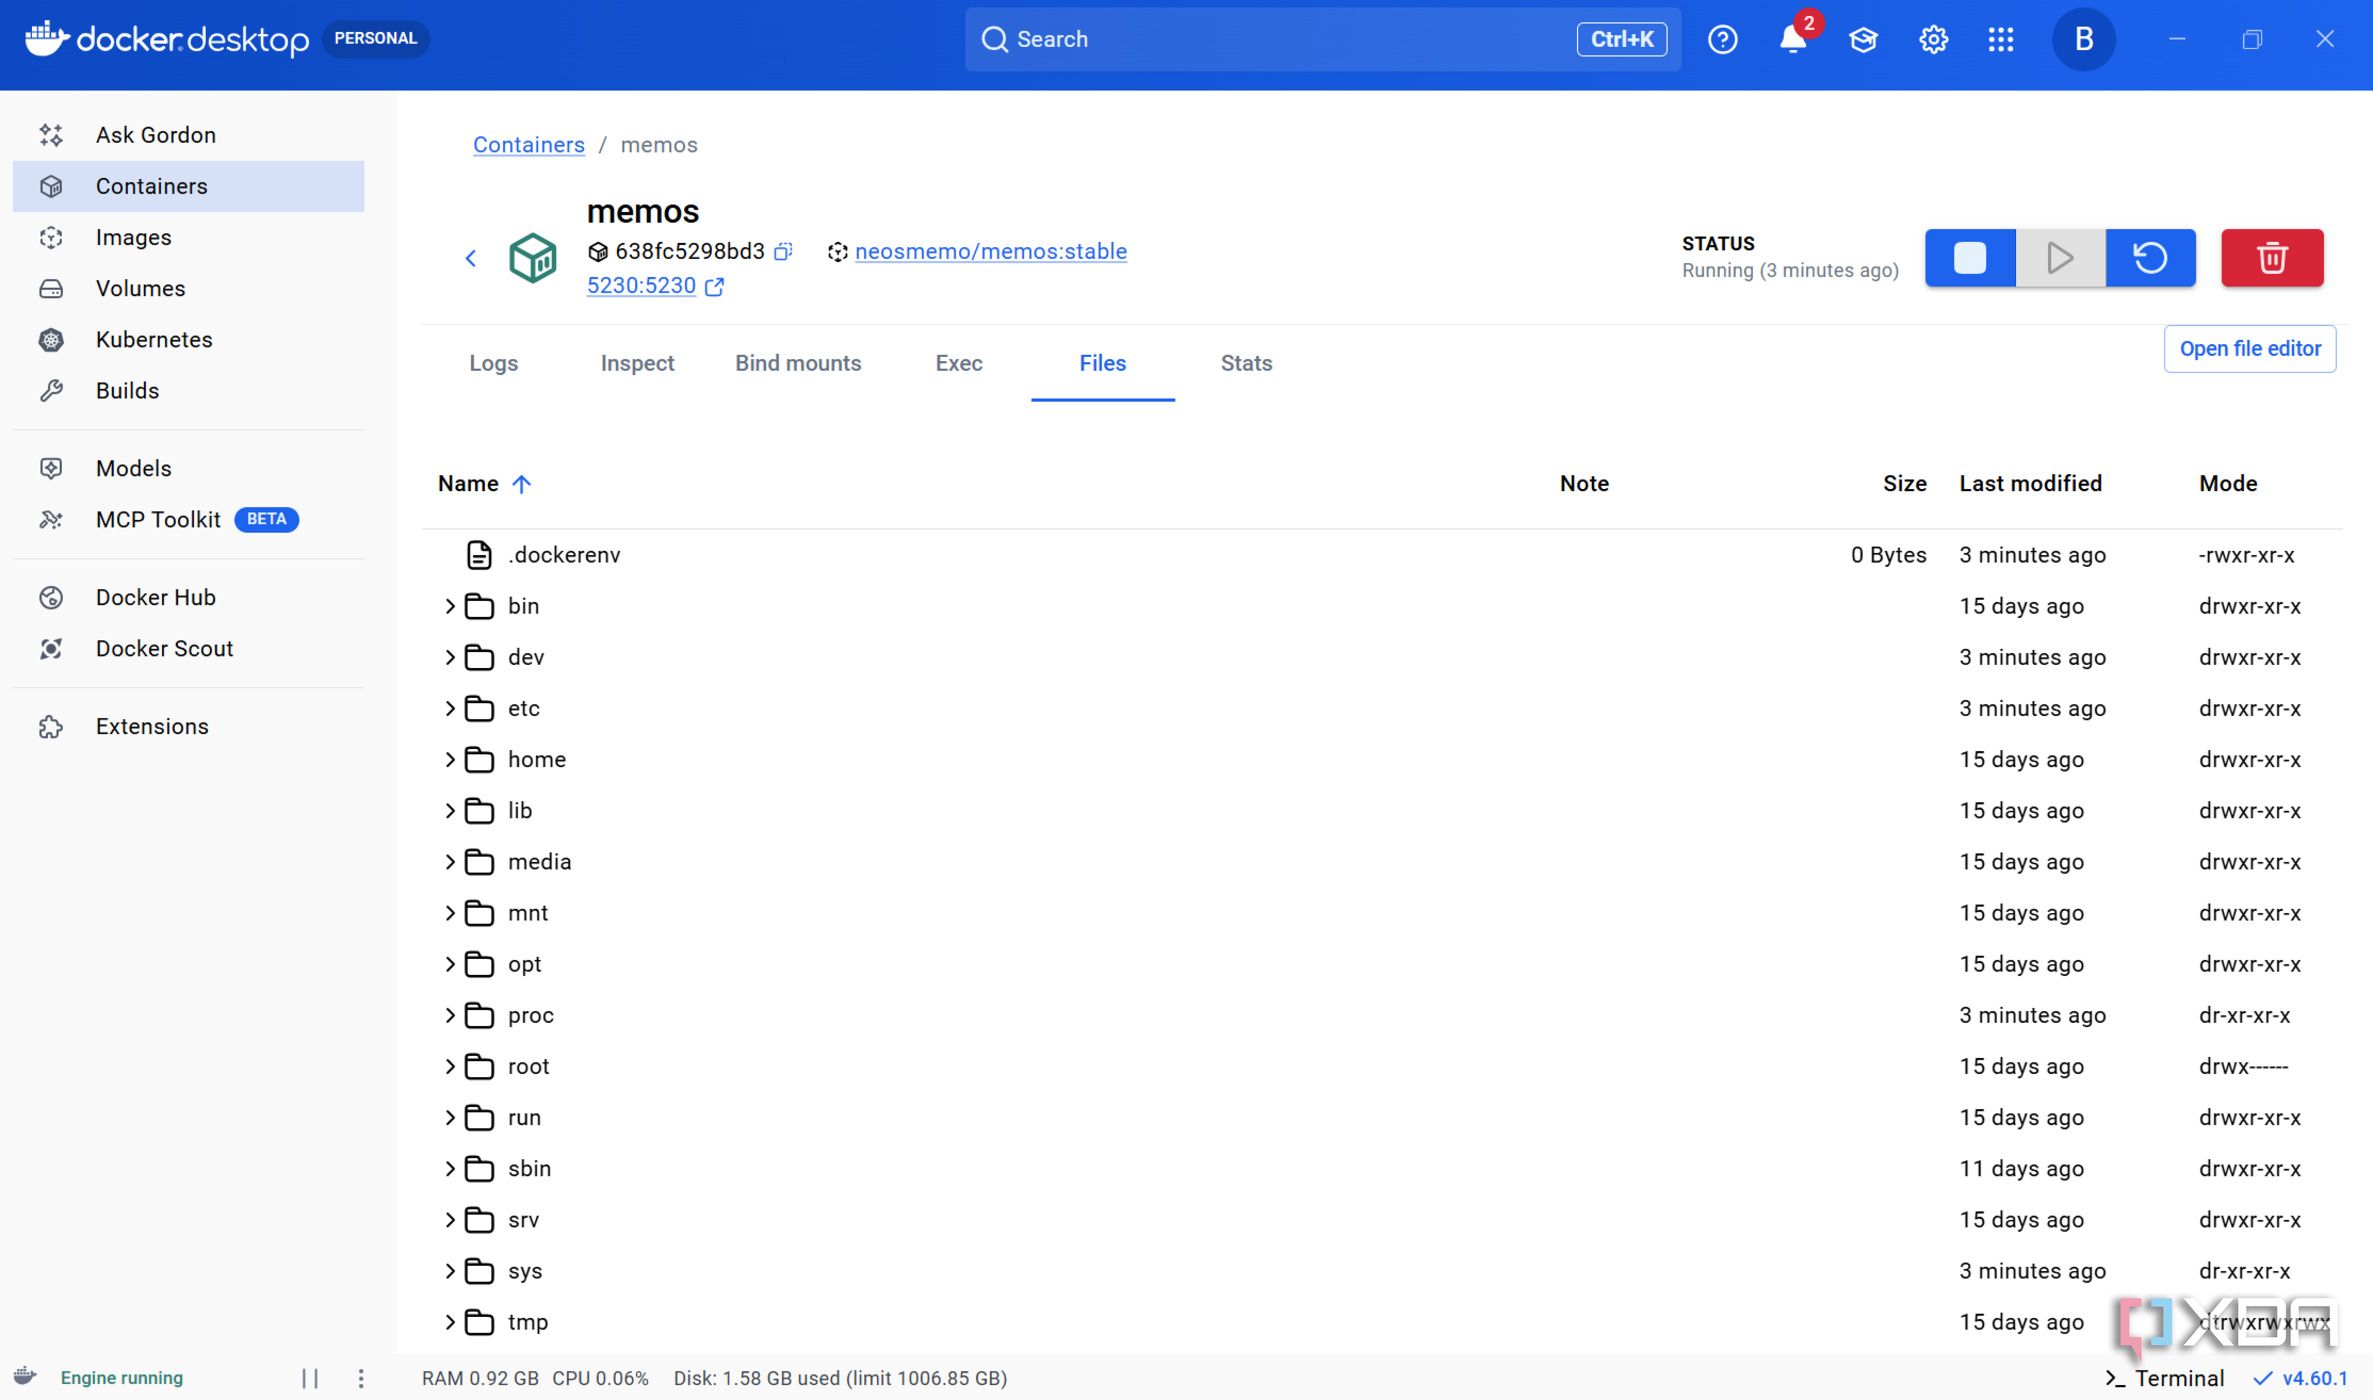Open port 5230:5230 link
This screenshot has height=1400, width=2373.
[x=641, y=286]
